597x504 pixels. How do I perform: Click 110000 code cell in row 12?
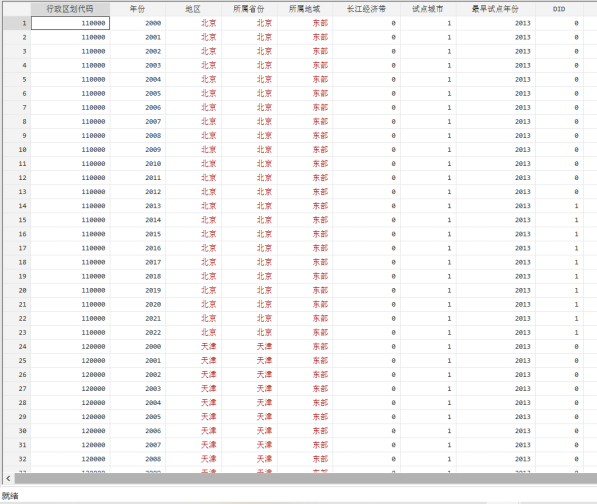point(70,178)
